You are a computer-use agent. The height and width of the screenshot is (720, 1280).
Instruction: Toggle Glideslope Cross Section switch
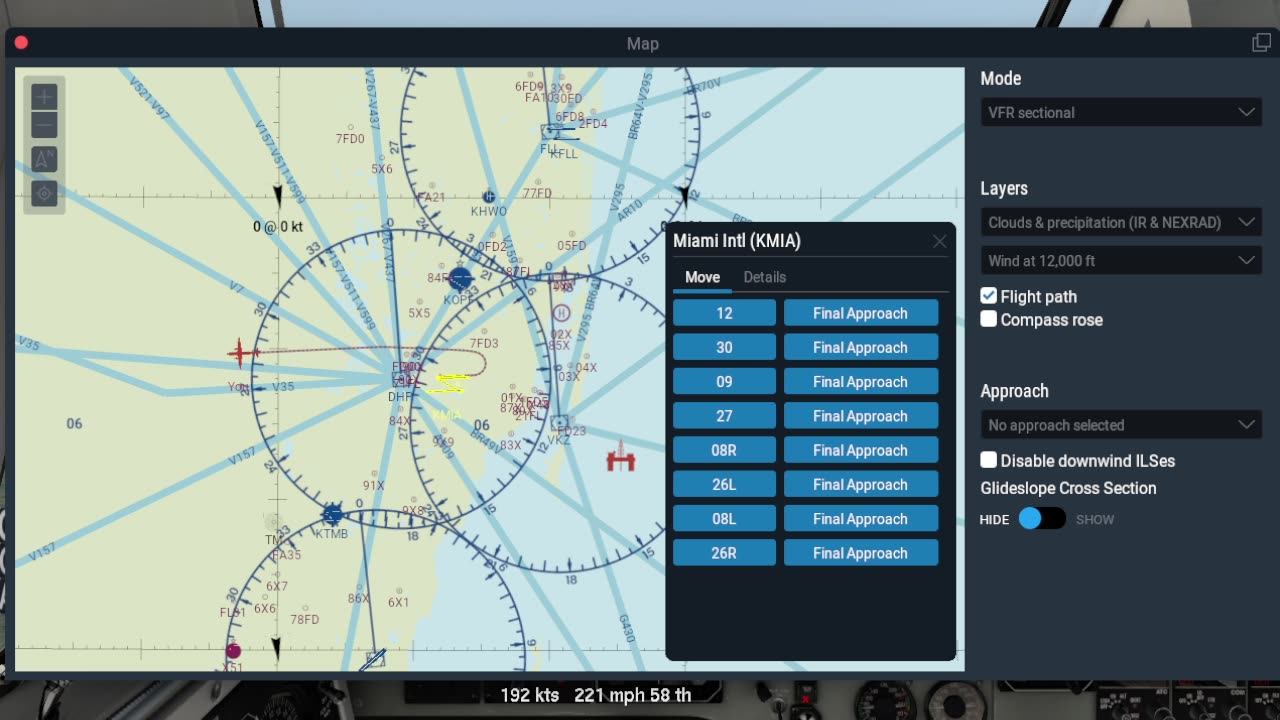coord(1041,519)
